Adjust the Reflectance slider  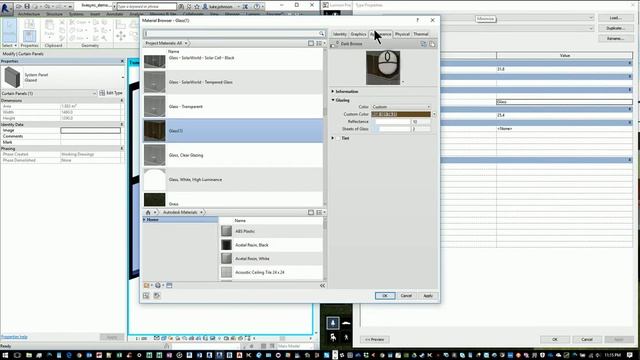pos(391,122)
